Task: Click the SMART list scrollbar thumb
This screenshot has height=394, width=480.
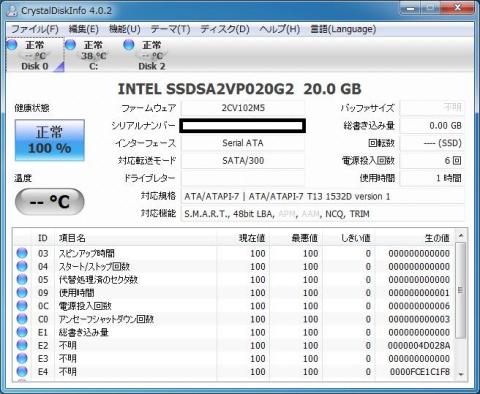Action: (x=461, y=290)
